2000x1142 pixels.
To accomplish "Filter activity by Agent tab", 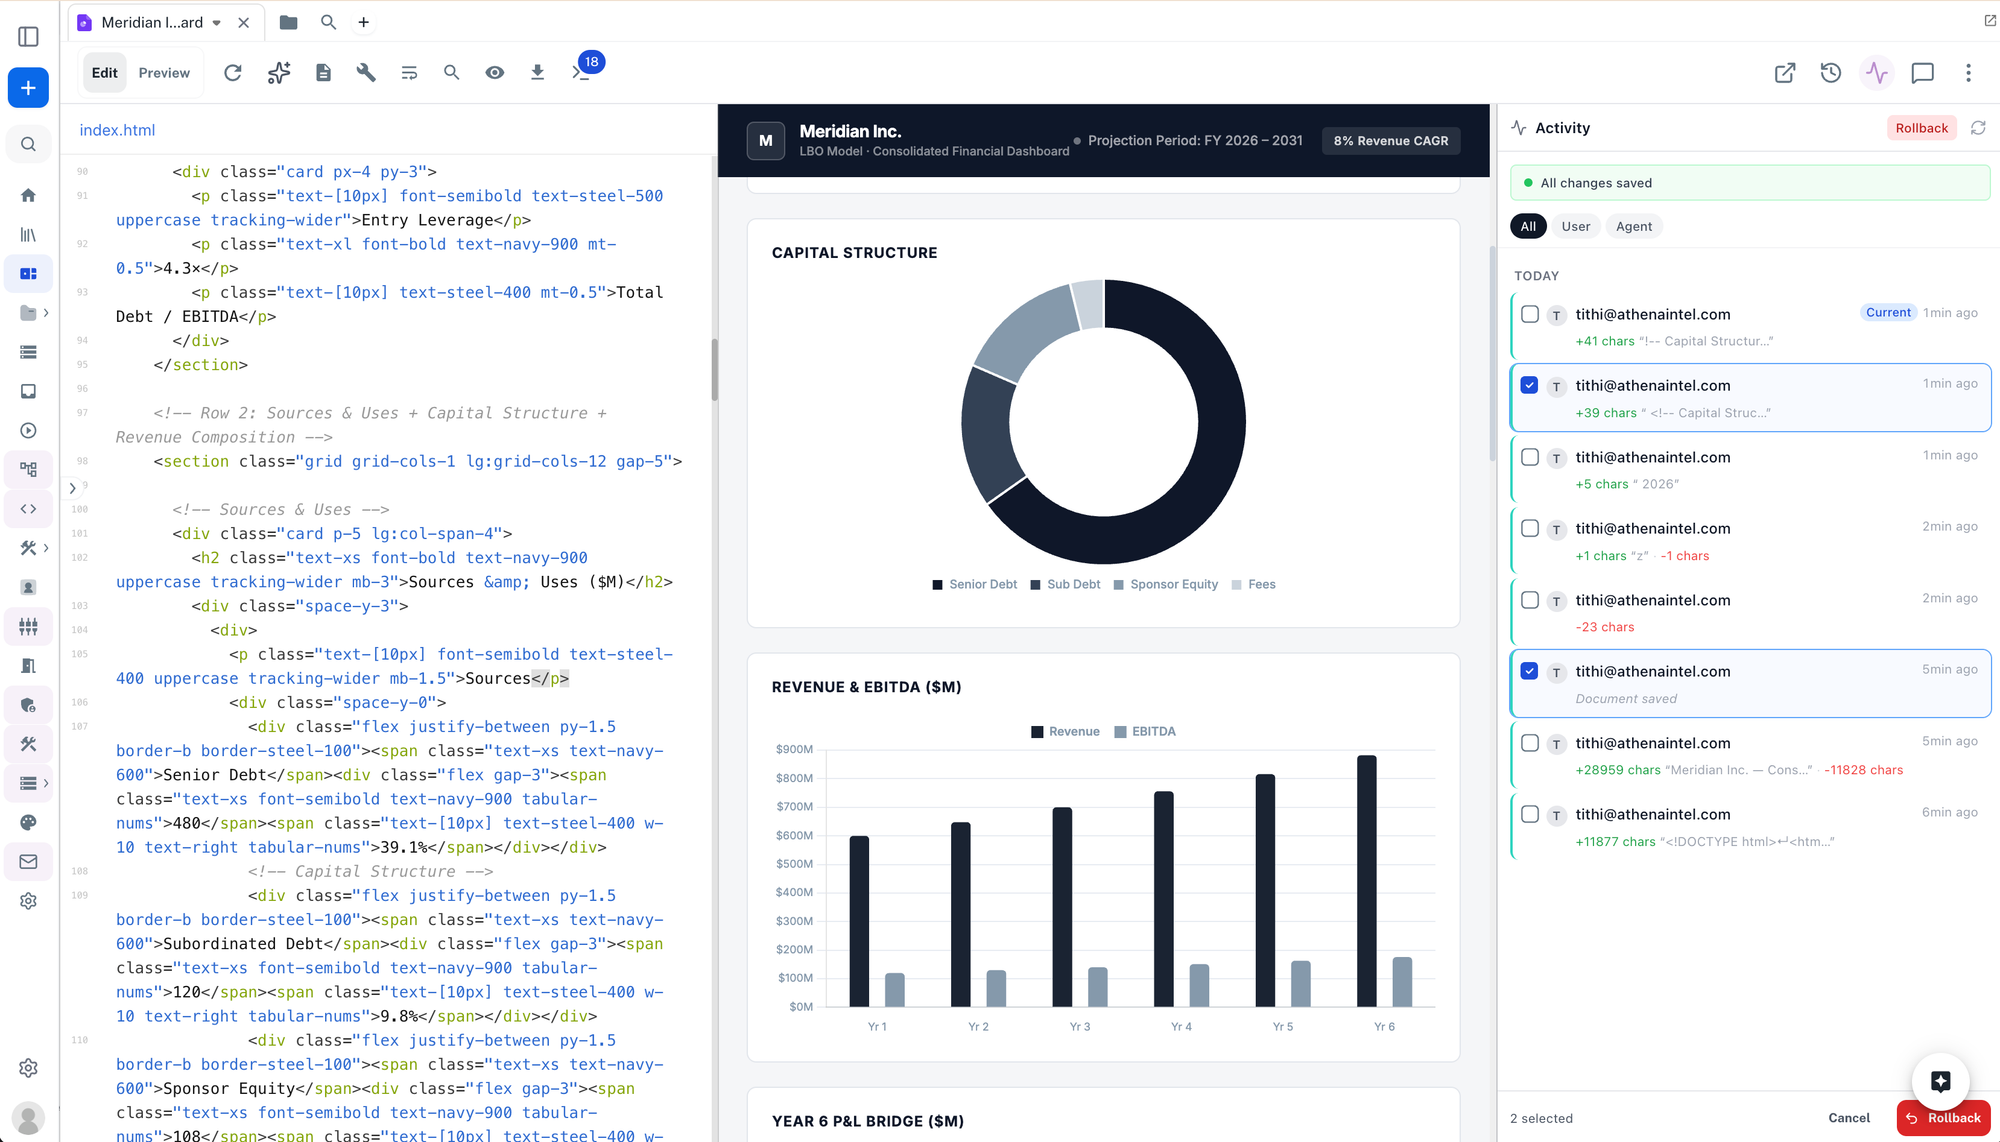I will [1633, 226].
